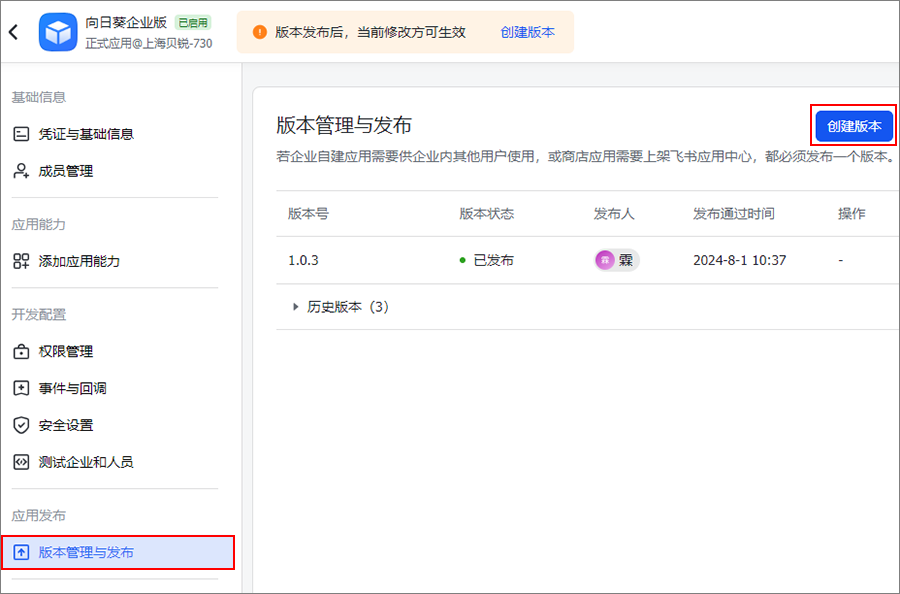Click the add app capability grid icon
Image resolution: width=900 pixels, height=594 pixels.
21,261
